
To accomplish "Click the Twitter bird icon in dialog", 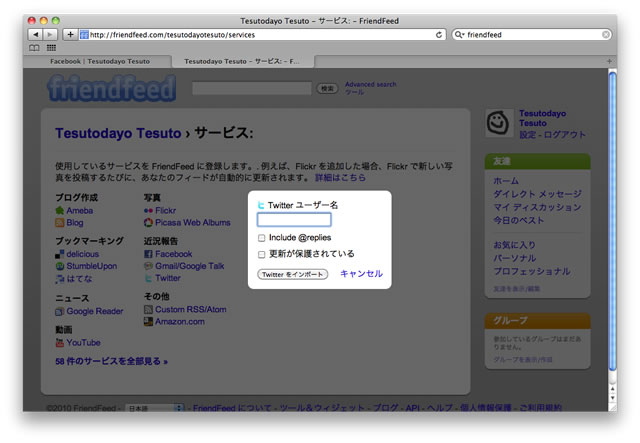I will [x=261, y=205].
